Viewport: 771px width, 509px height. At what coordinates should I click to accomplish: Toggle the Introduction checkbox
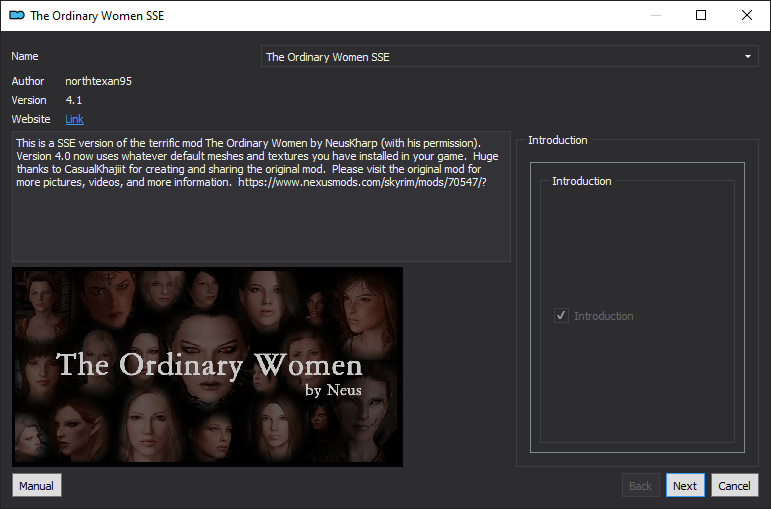pos(561,315)
